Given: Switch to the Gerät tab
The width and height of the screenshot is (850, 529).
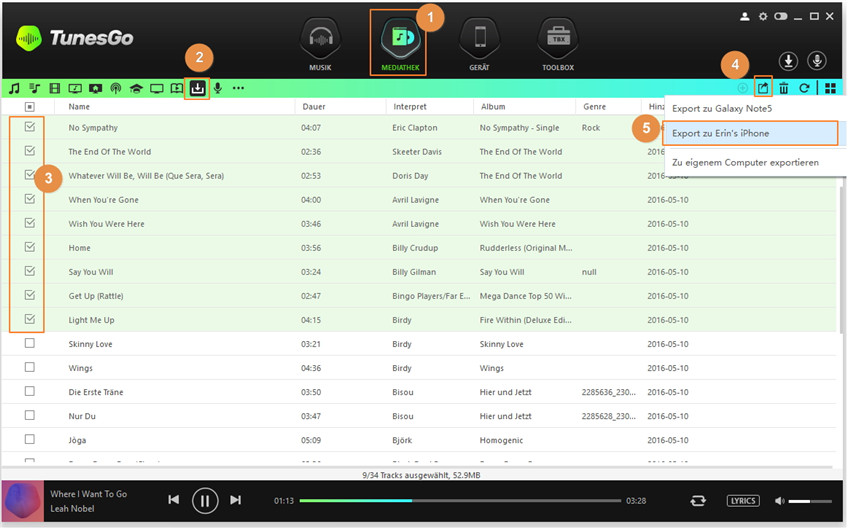Looking at the screenshot, I should coord(479,45).
